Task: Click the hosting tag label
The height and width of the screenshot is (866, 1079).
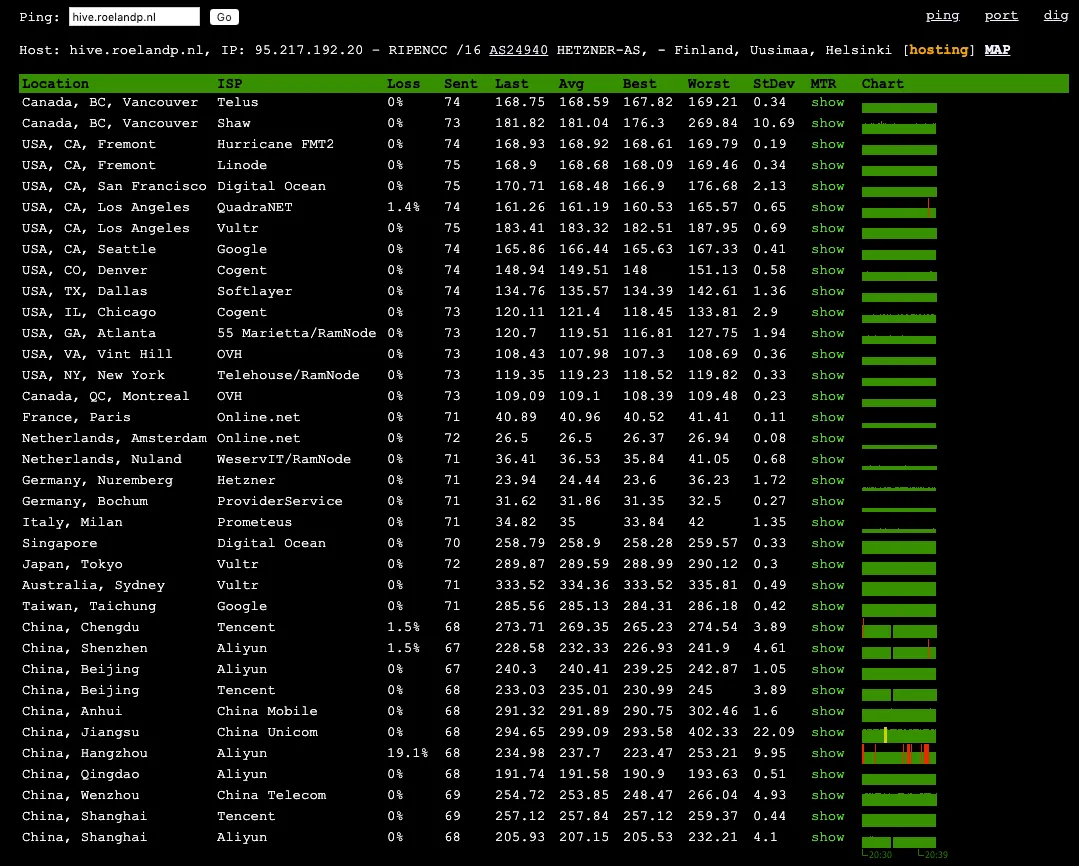Action: coord(938,50)
